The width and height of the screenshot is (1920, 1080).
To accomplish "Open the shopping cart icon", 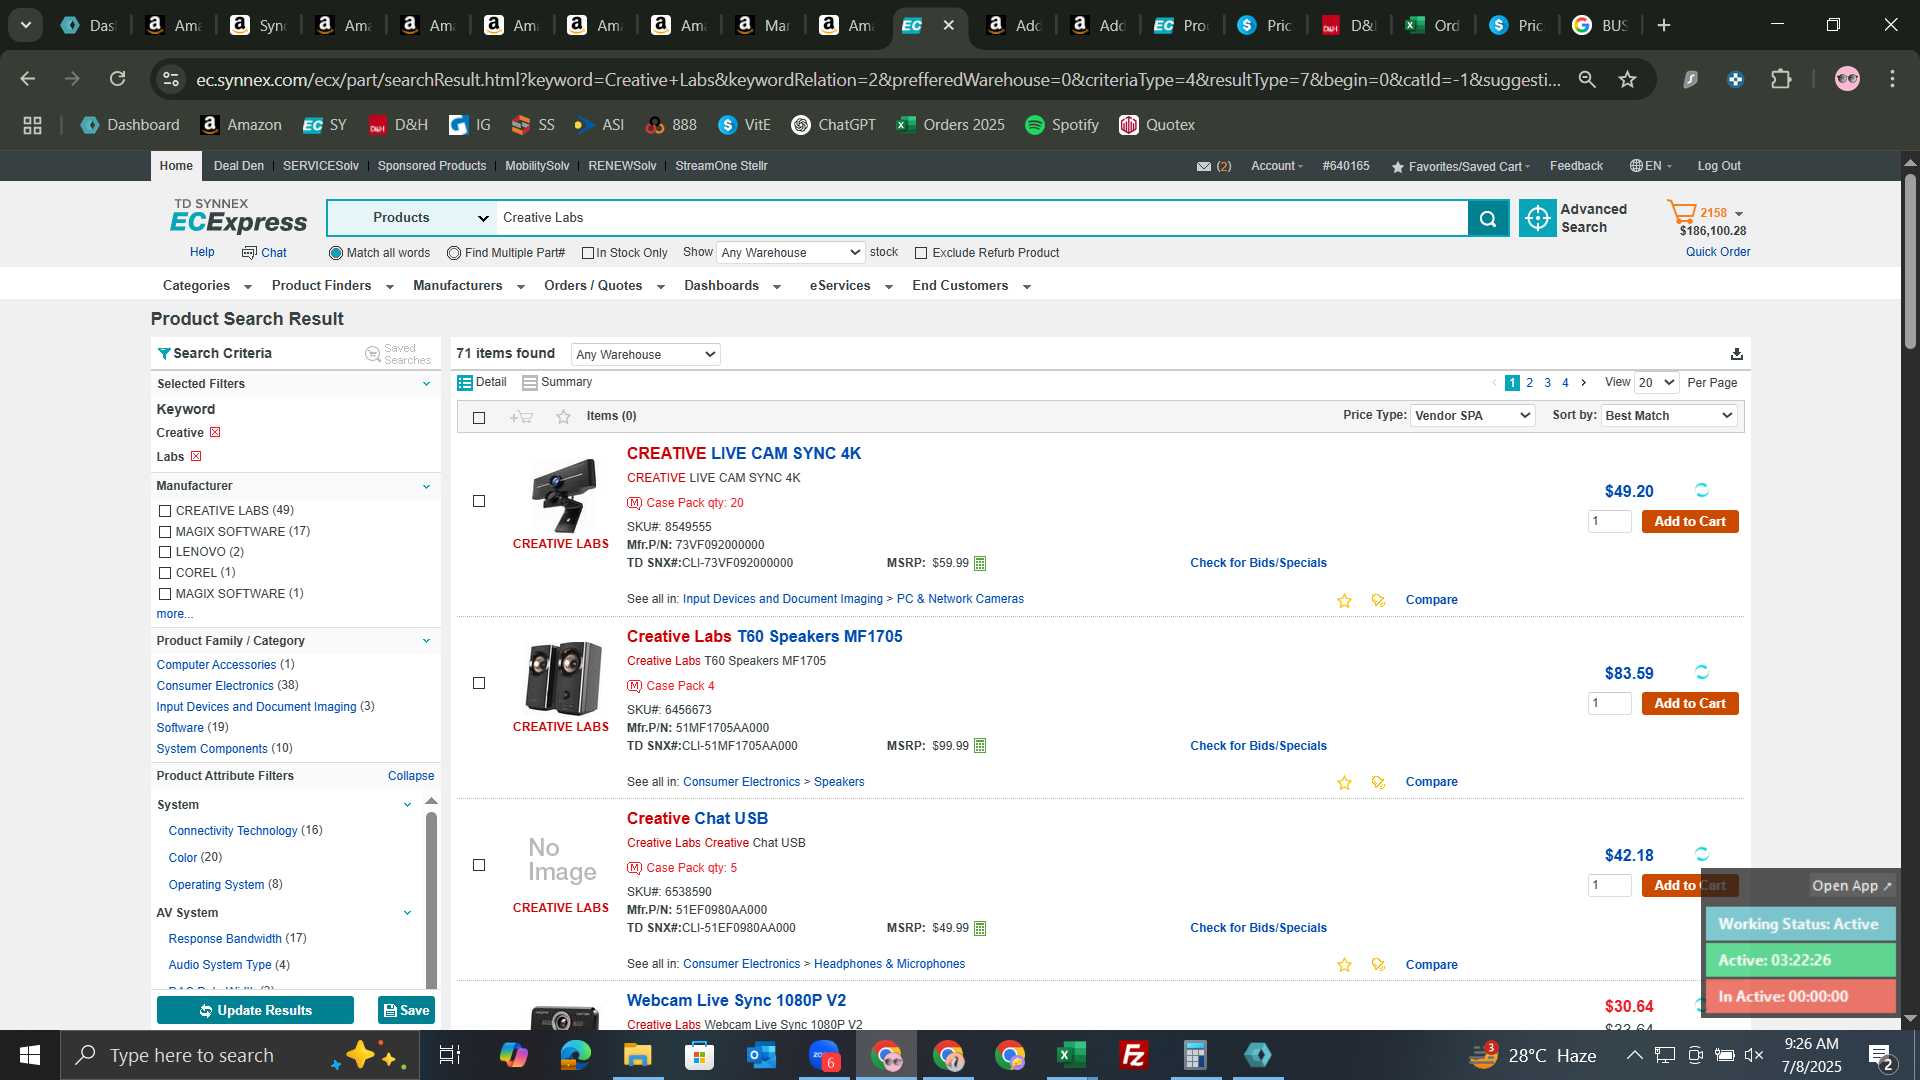I will tap(1681, 212).
